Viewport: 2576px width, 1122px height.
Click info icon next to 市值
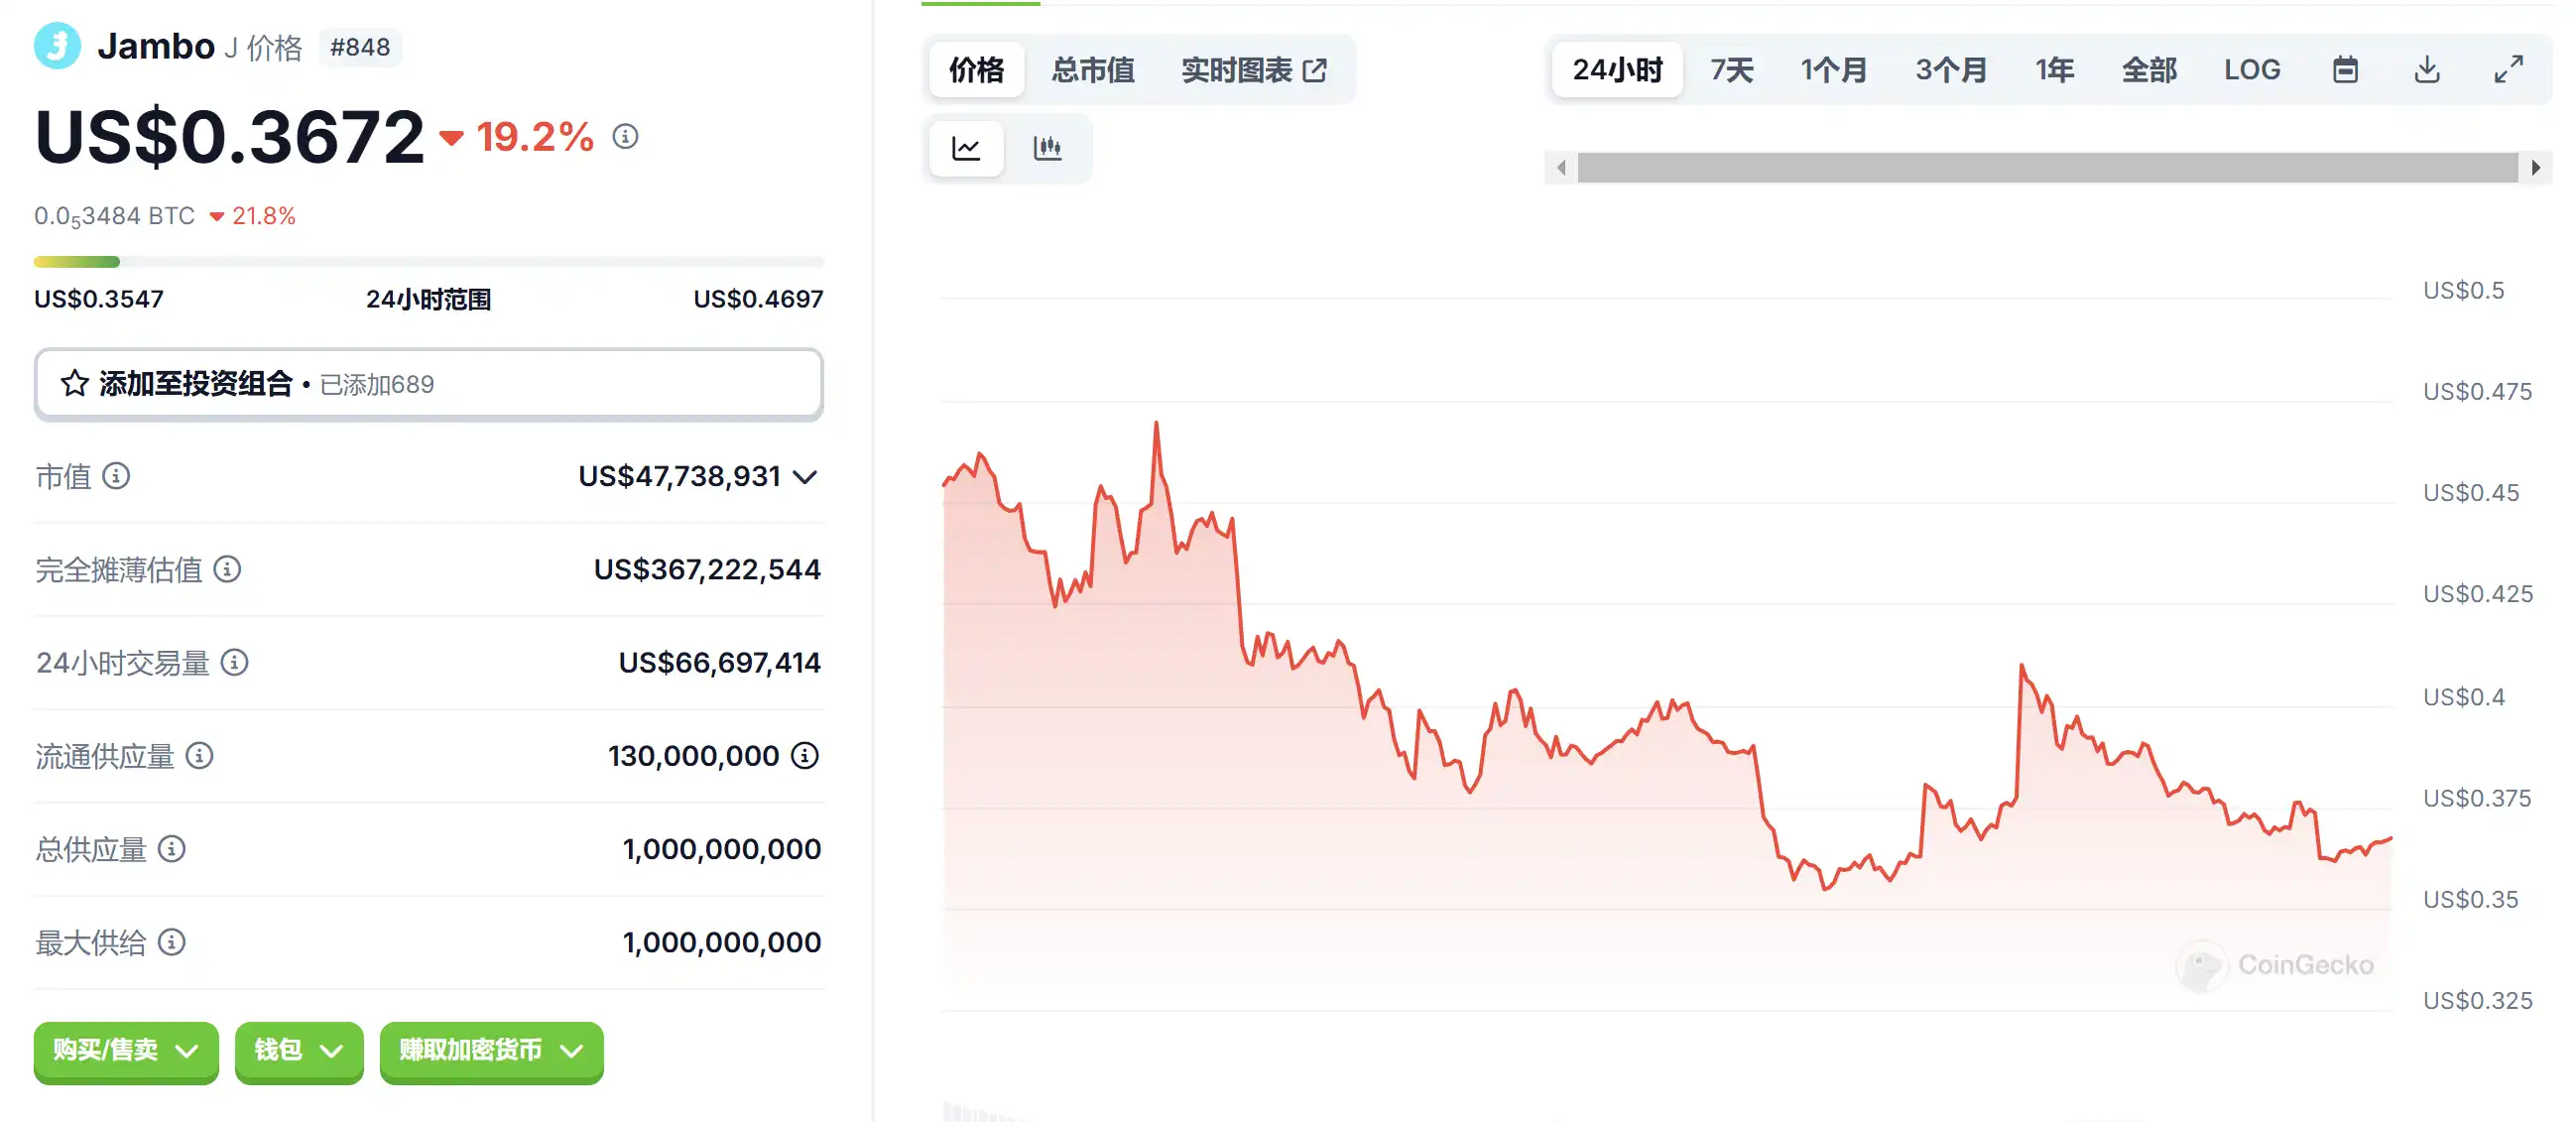[116, 476]
